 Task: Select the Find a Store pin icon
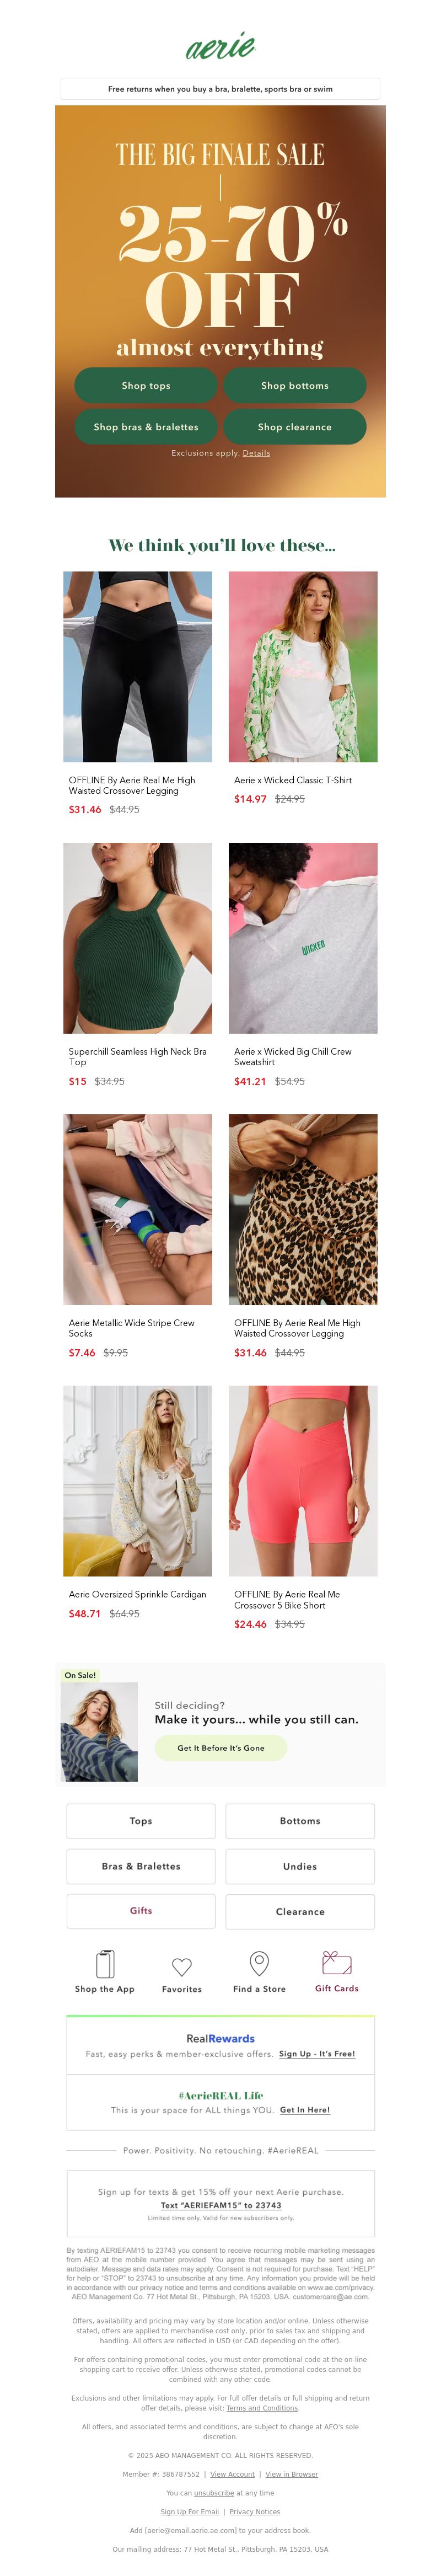pos(259,1963)
